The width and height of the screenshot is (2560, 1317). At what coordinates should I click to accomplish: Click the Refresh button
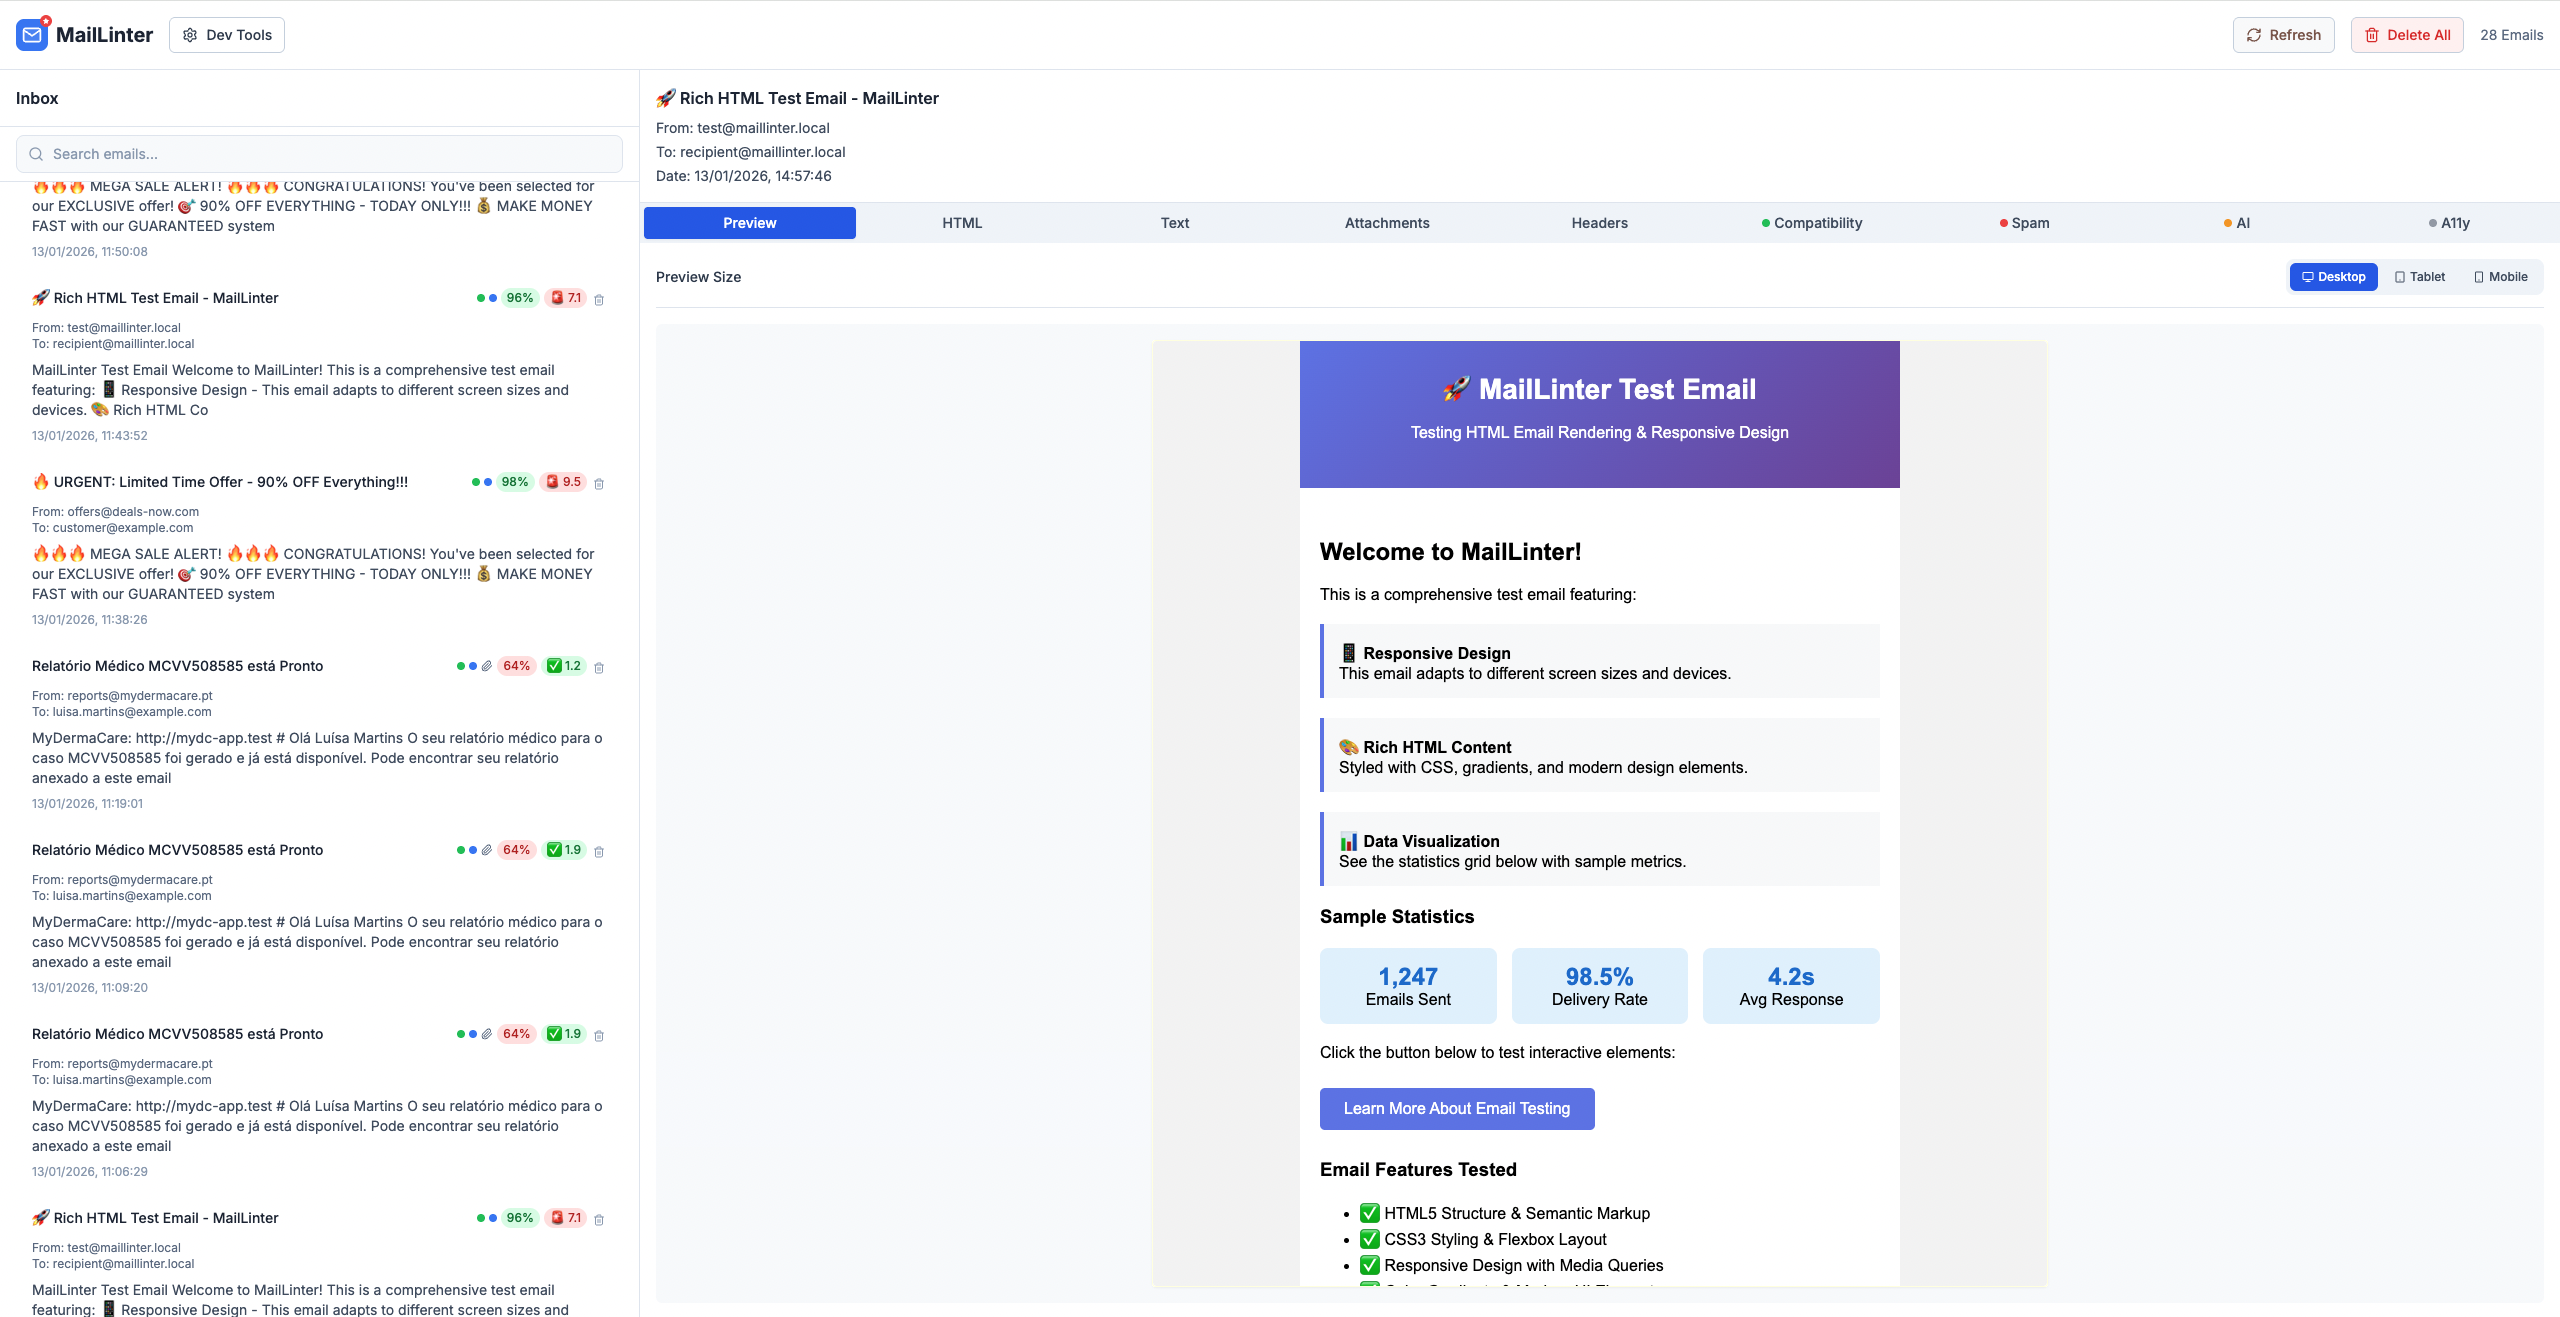click(2283, 35)
